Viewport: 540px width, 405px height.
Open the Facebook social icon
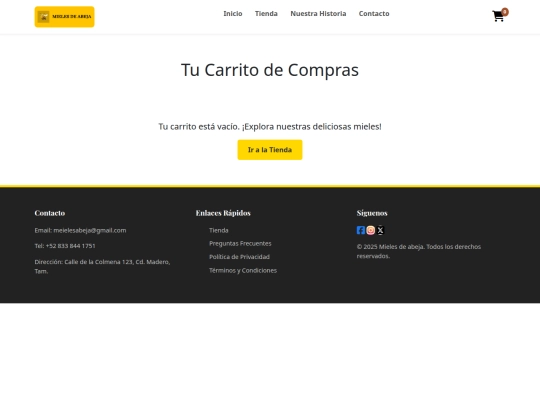click(x=361, y=230)
